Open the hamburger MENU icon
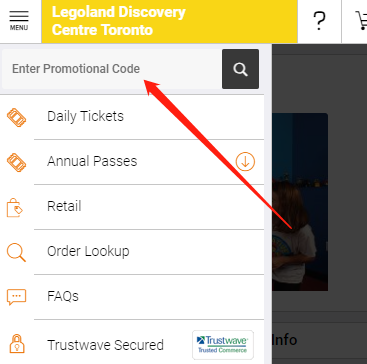 click(x=19, y=21)
